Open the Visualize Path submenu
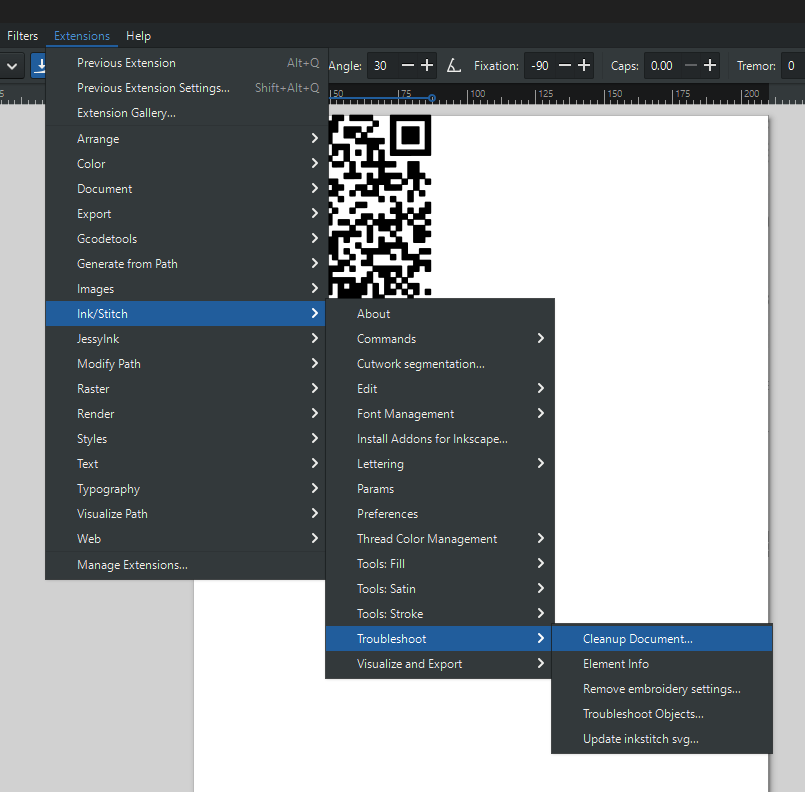 pos(185,513)
